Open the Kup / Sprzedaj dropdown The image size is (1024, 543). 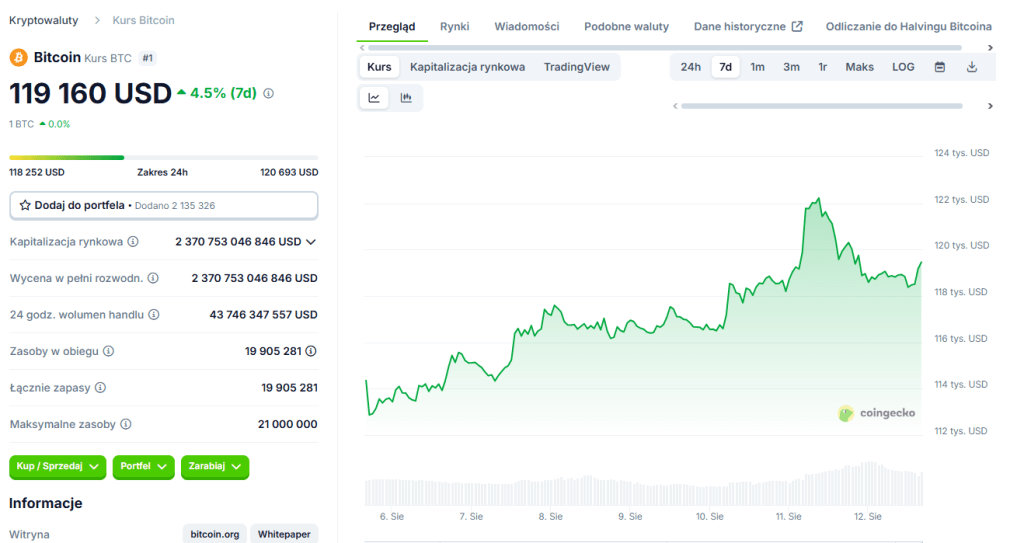(57, 467)
